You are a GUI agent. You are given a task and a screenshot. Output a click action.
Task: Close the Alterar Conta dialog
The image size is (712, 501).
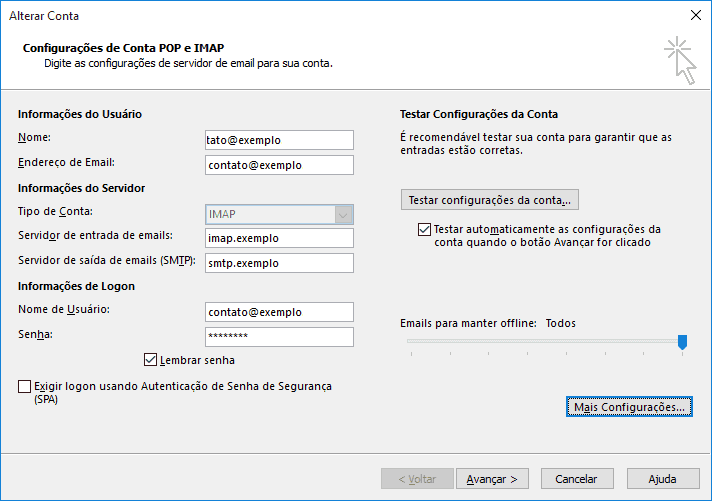coord(695,15)
